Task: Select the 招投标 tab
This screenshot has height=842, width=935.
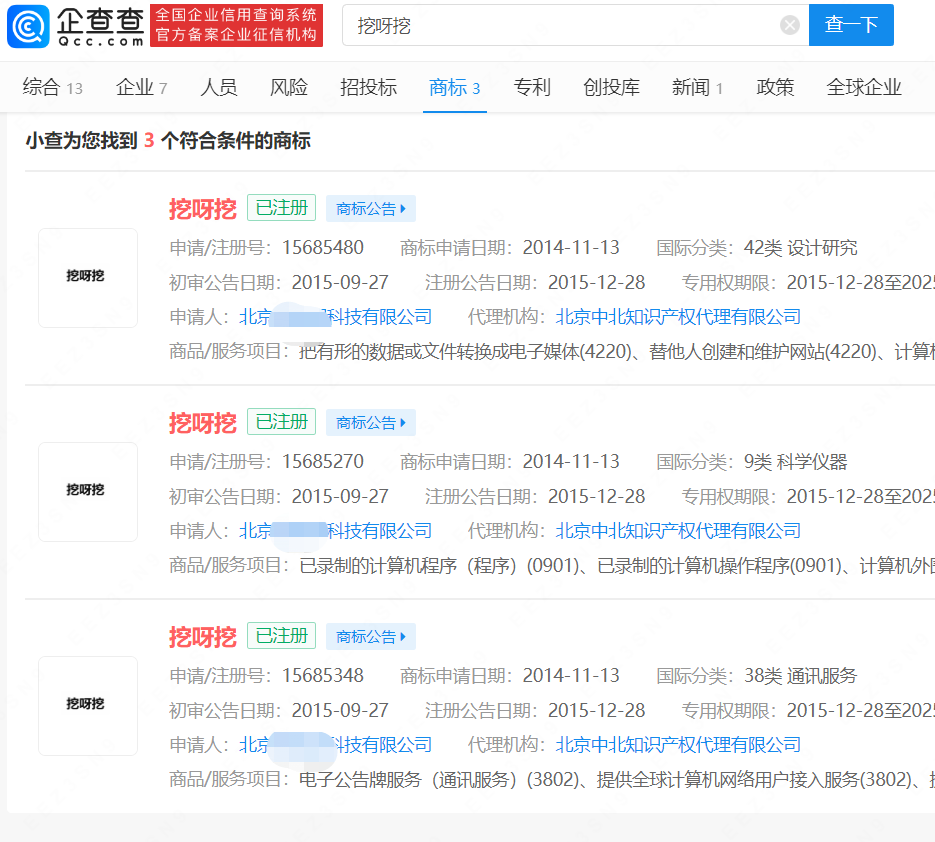Action: [368, 88]
